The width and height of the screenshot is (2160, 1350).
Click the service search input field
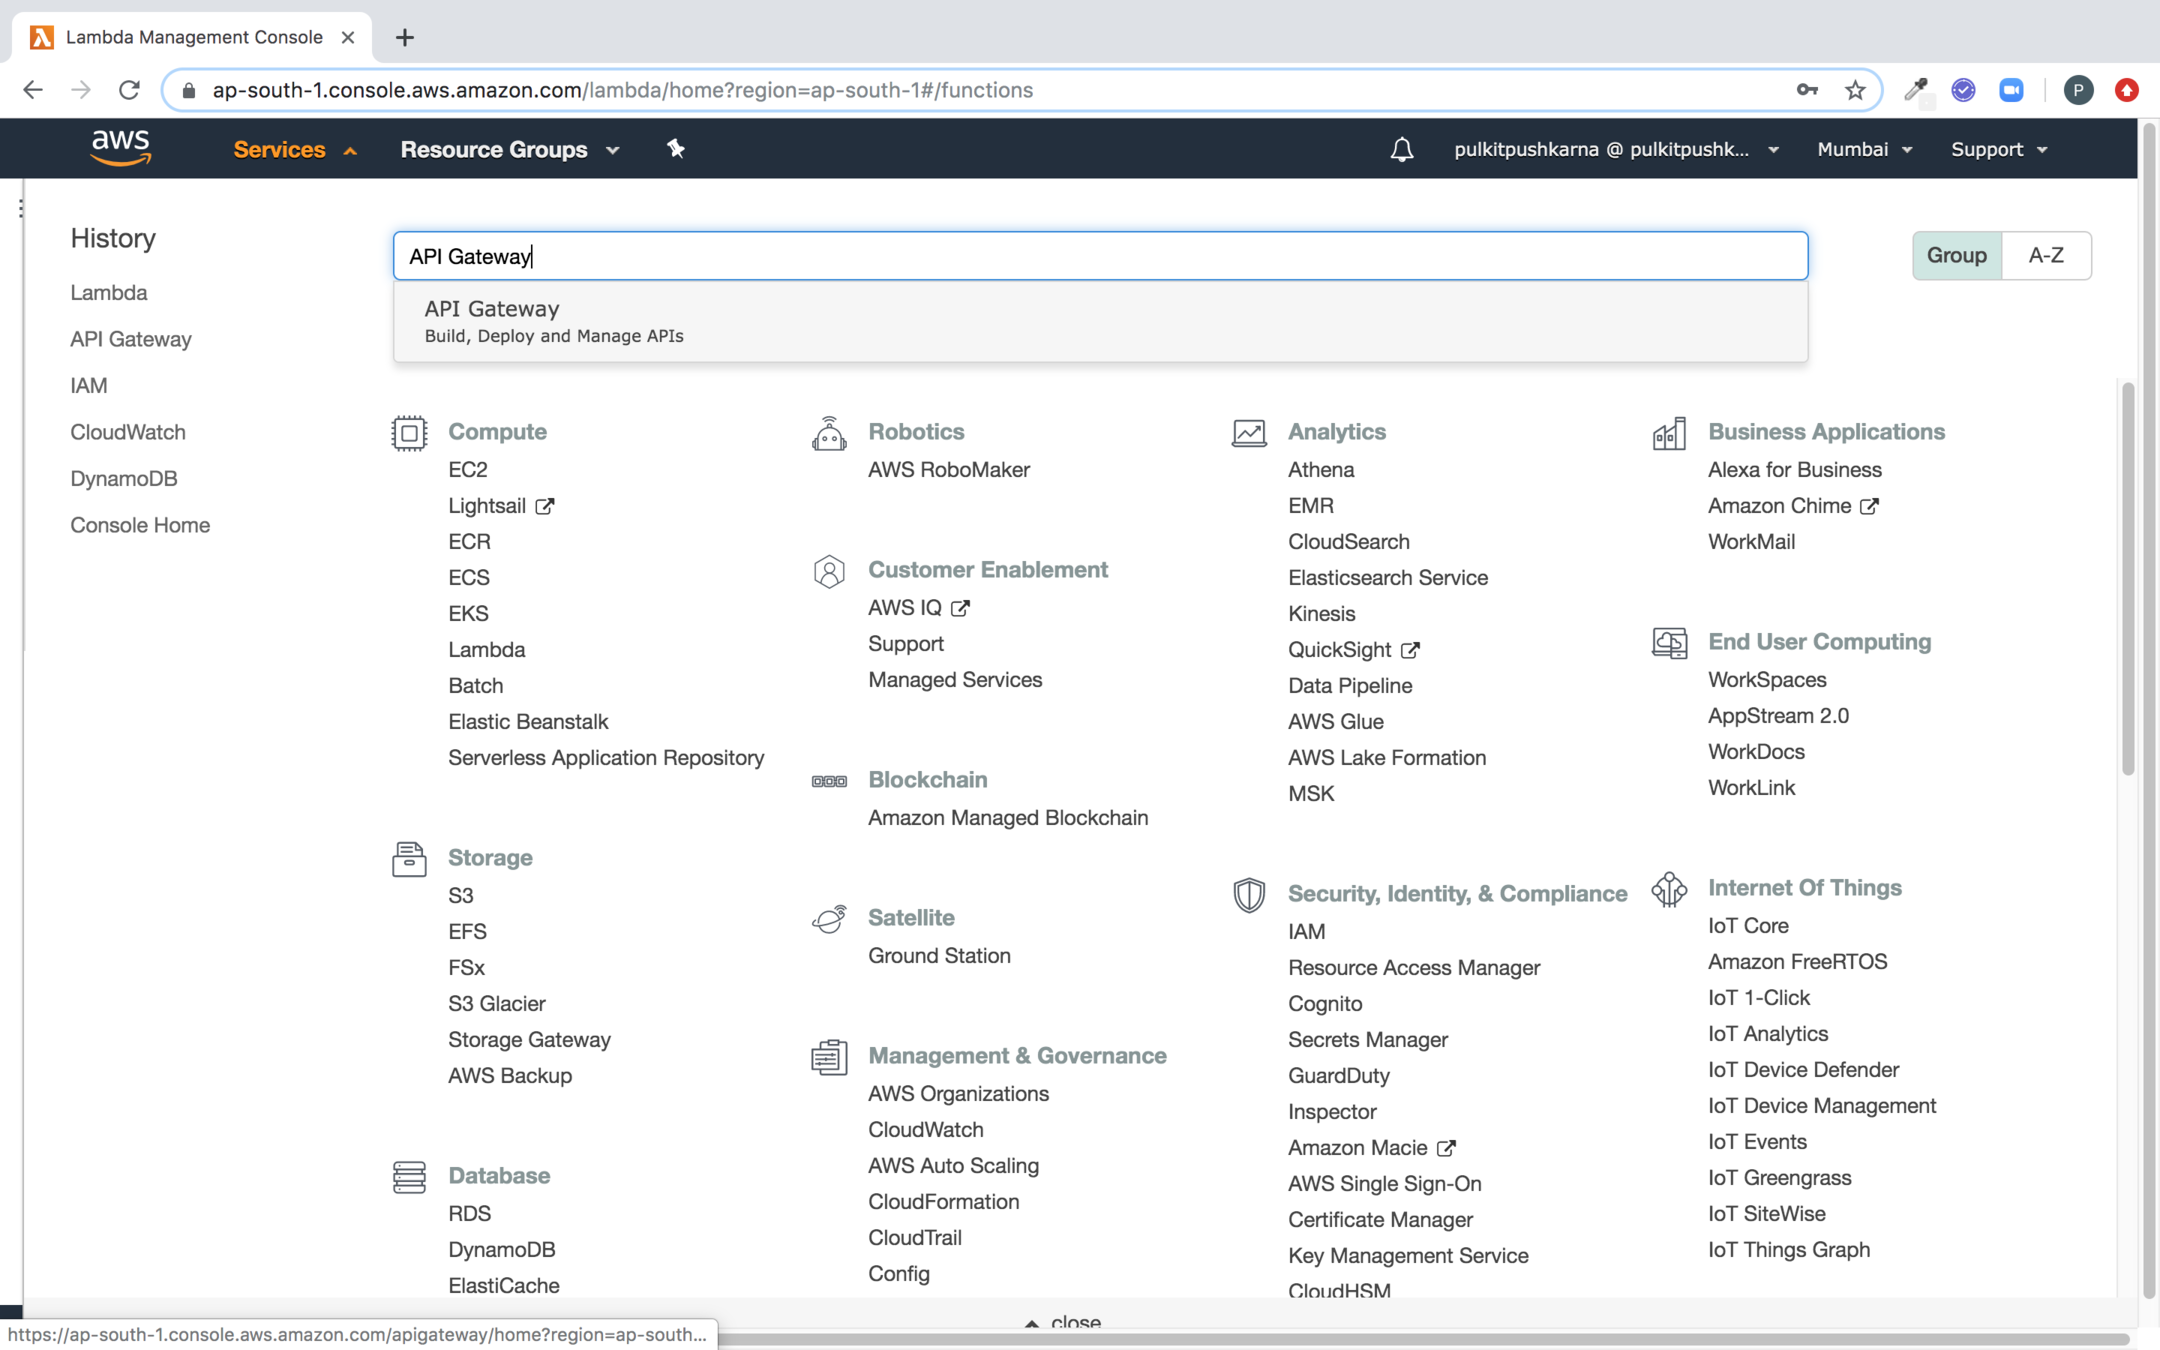[x=1100, y=256]
